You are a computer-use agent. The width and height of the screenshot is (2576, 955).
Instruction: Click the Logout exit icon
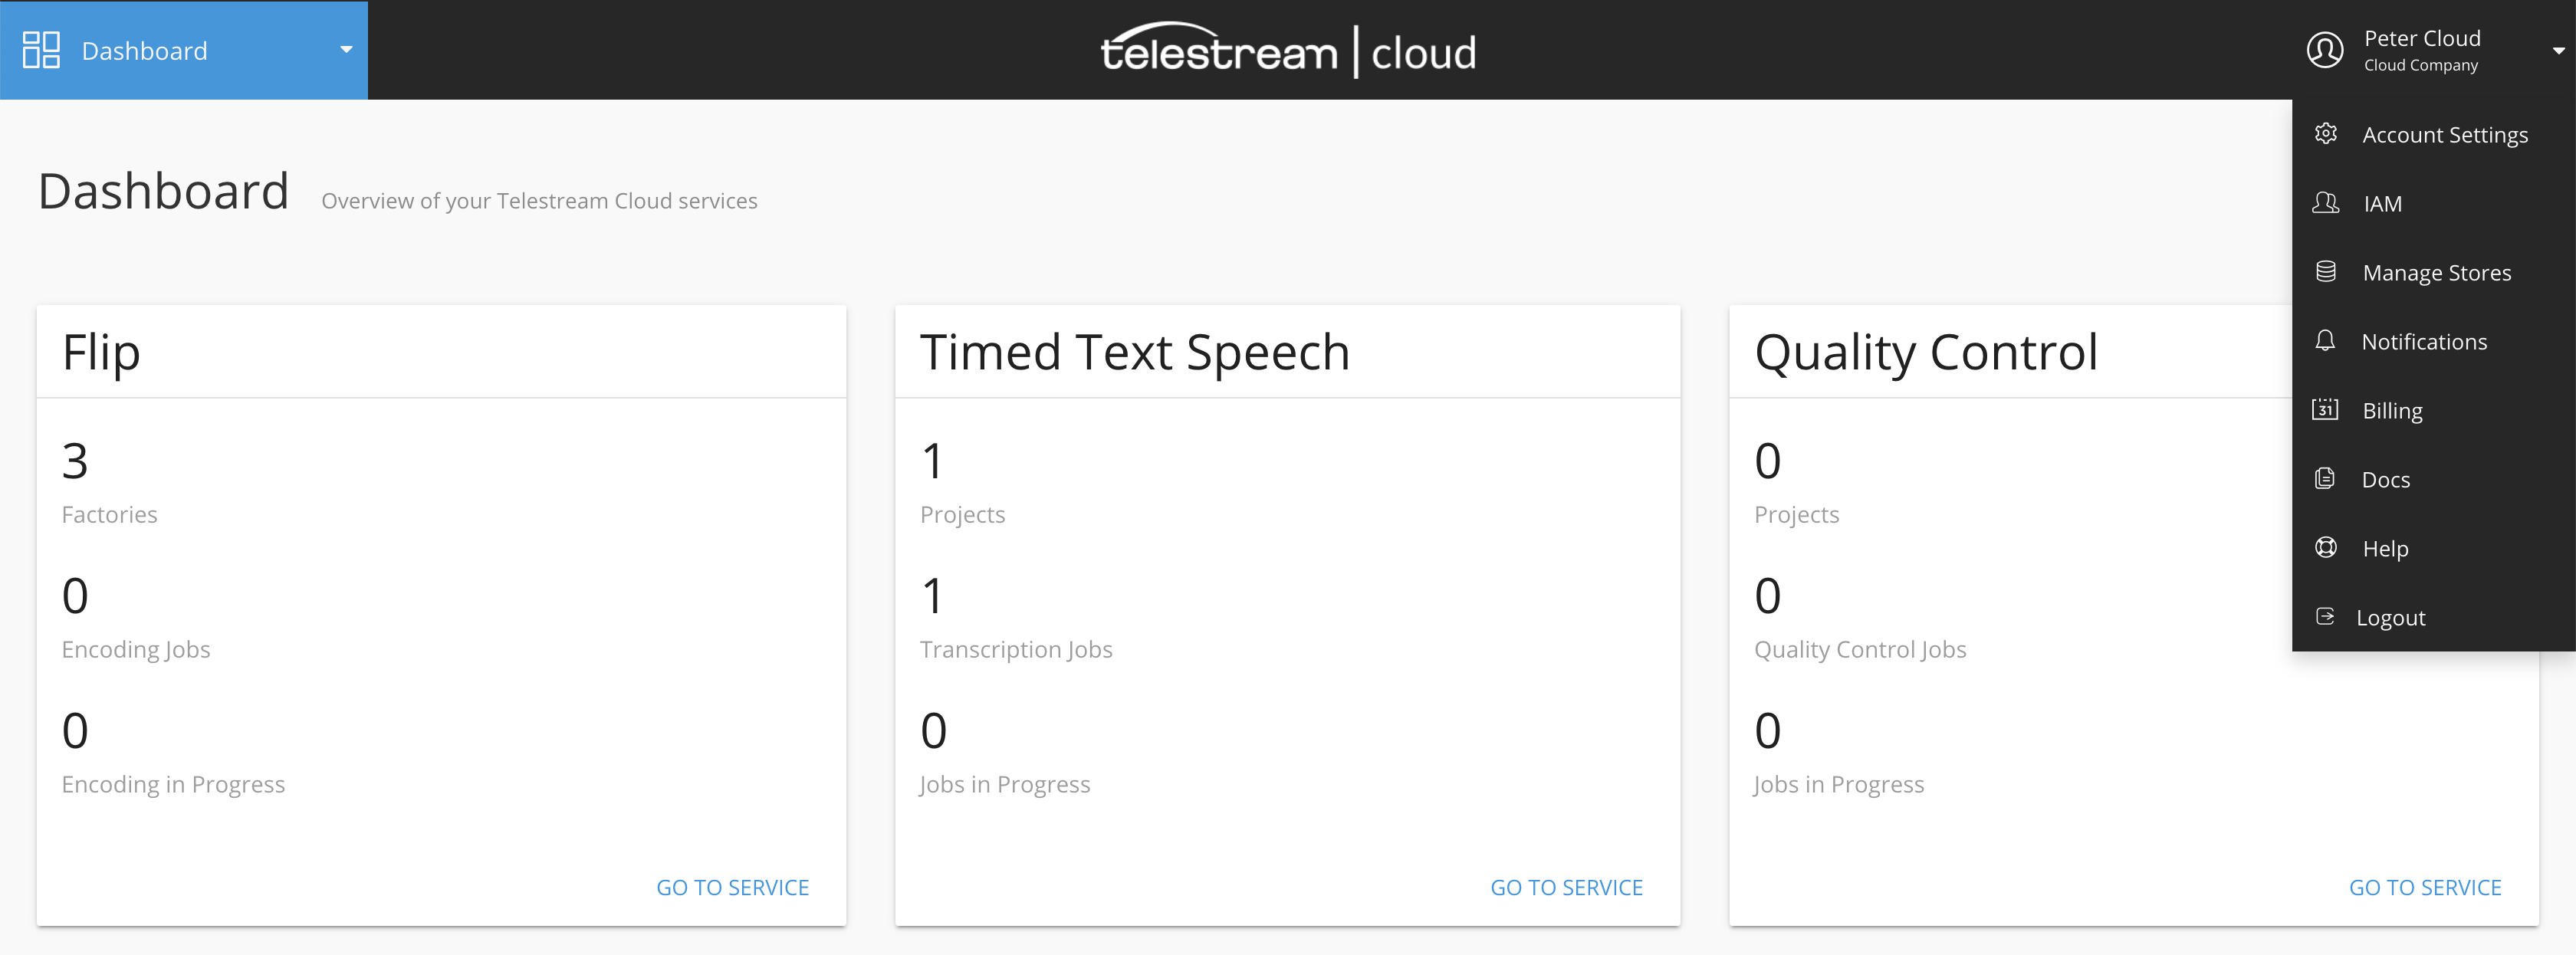point(2325,616)
